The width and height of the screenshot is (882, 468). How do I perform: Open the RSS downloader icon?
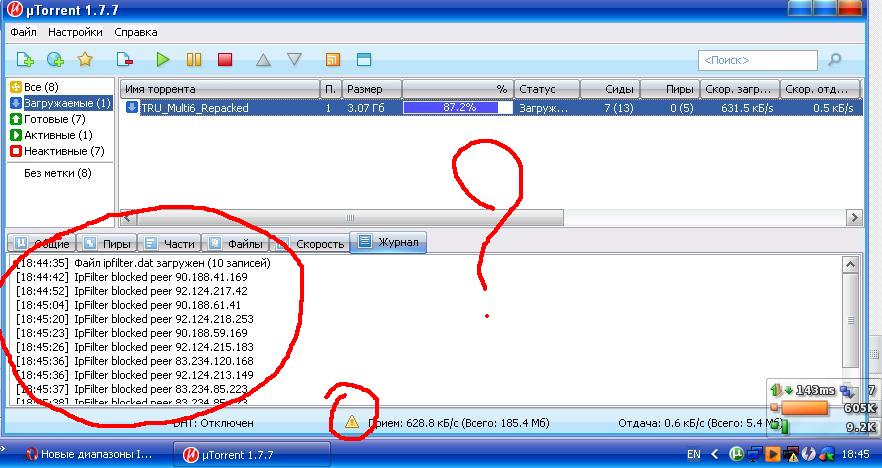point(333,60)
